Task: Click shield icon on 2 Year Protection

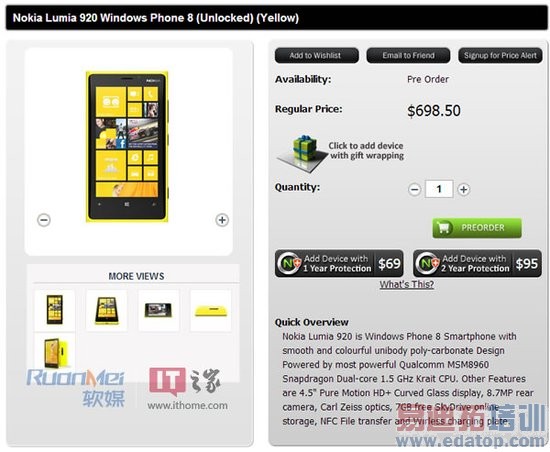Action: [x=427, y=264]
